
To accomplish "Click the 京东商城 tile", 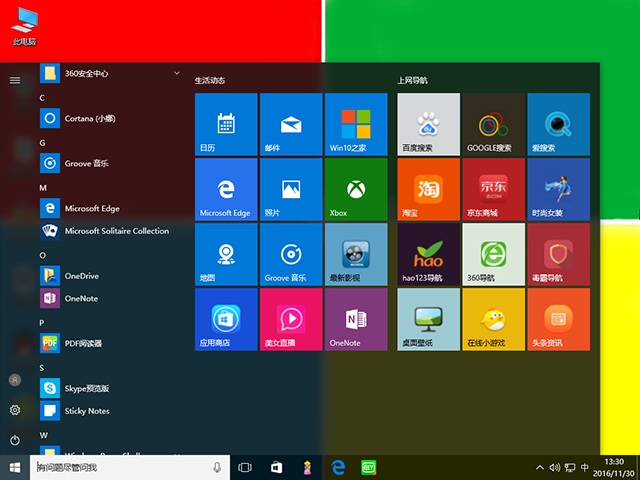I will (x=493, y=189).
